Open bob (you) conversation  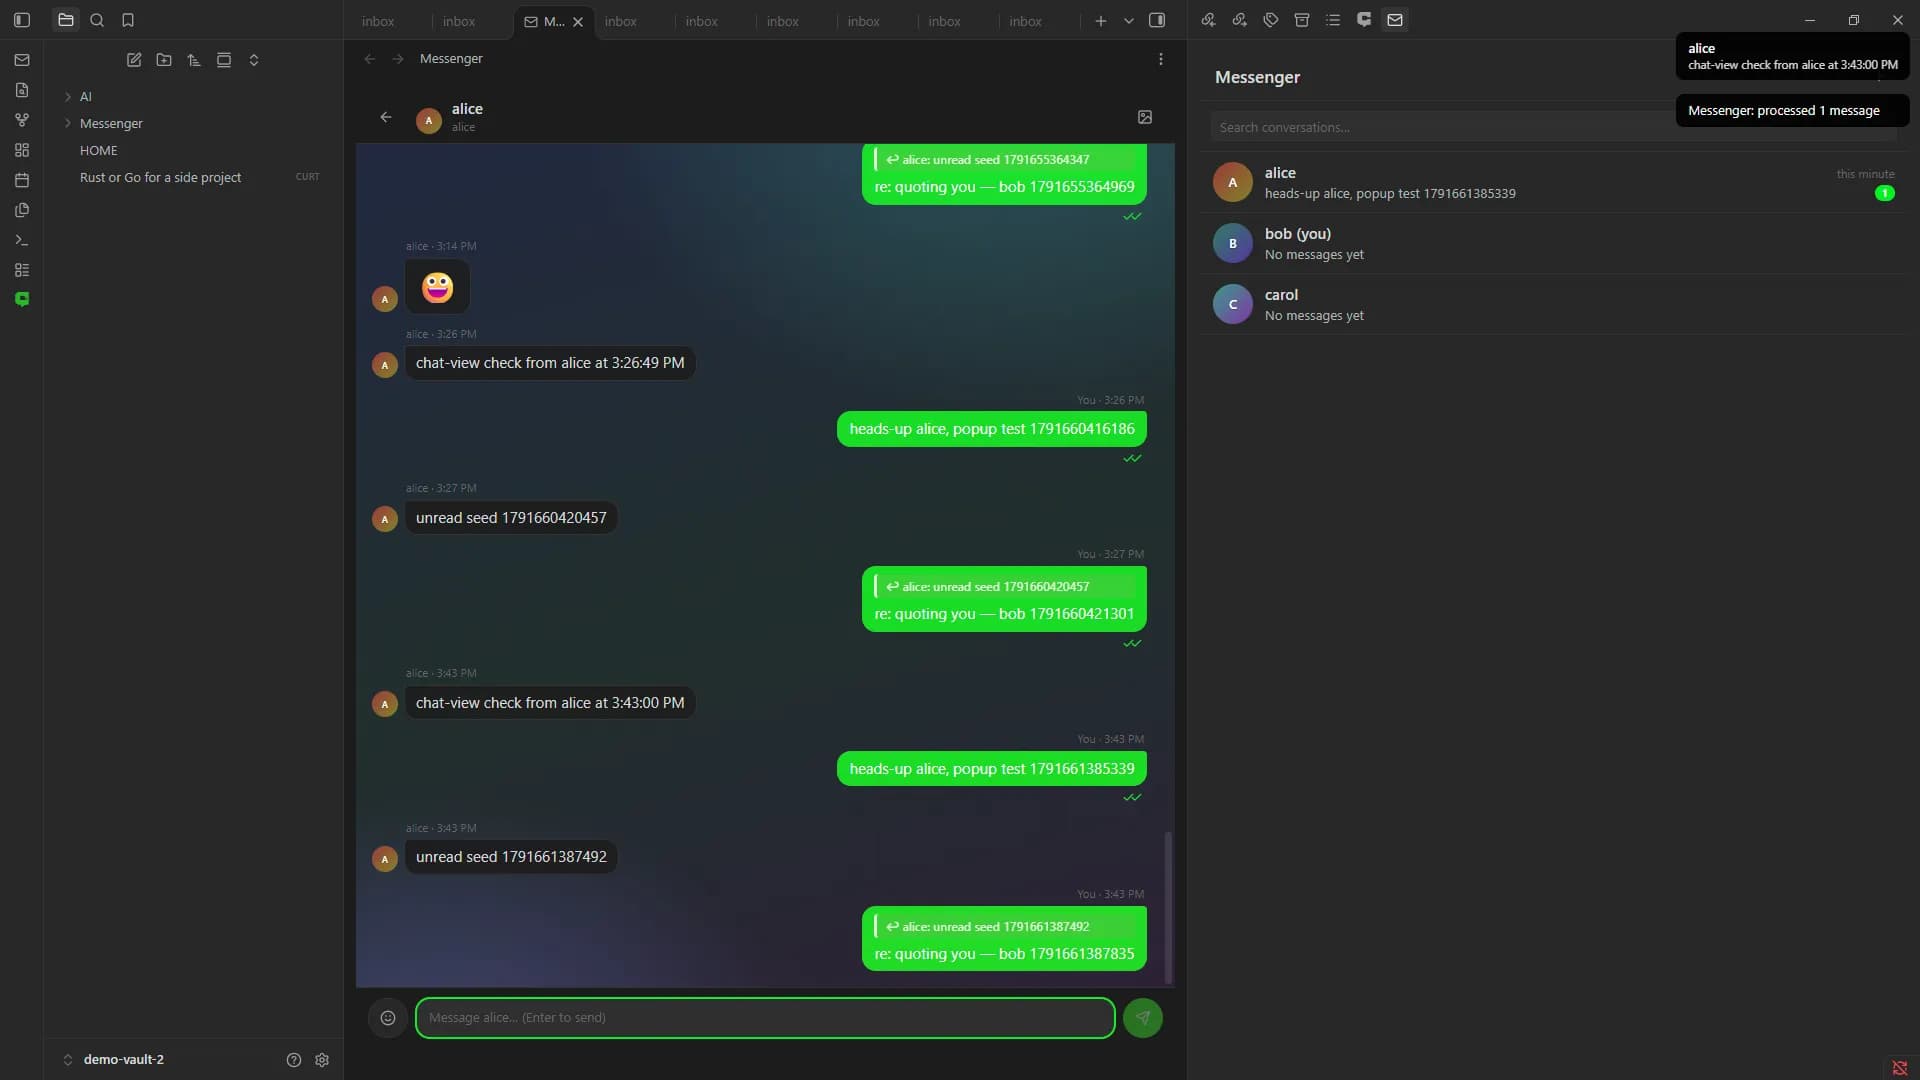tap(1554, 244)
